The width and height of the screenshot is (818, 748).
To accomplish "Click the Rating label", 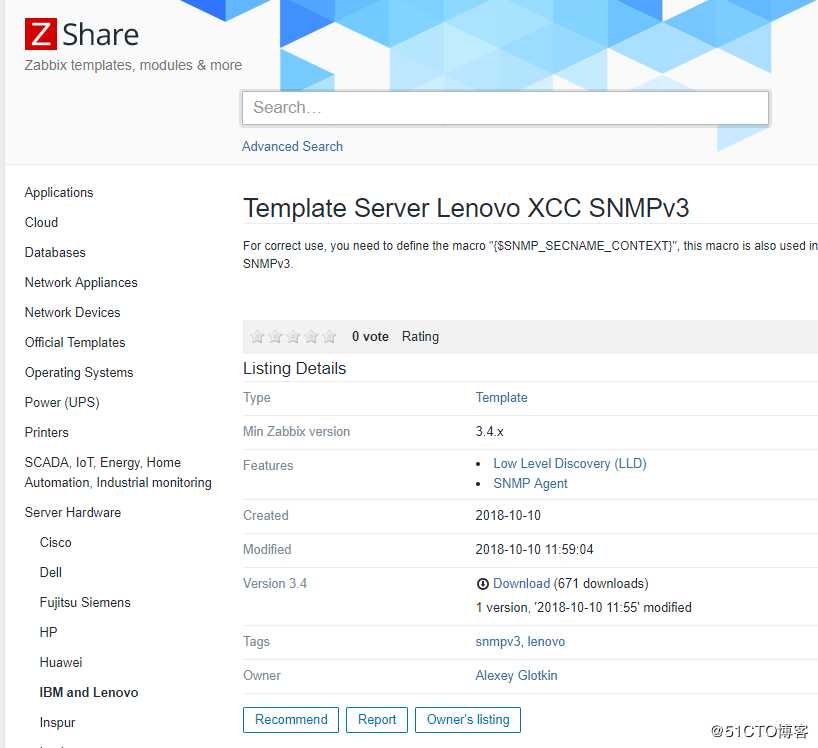I will 420,336.
